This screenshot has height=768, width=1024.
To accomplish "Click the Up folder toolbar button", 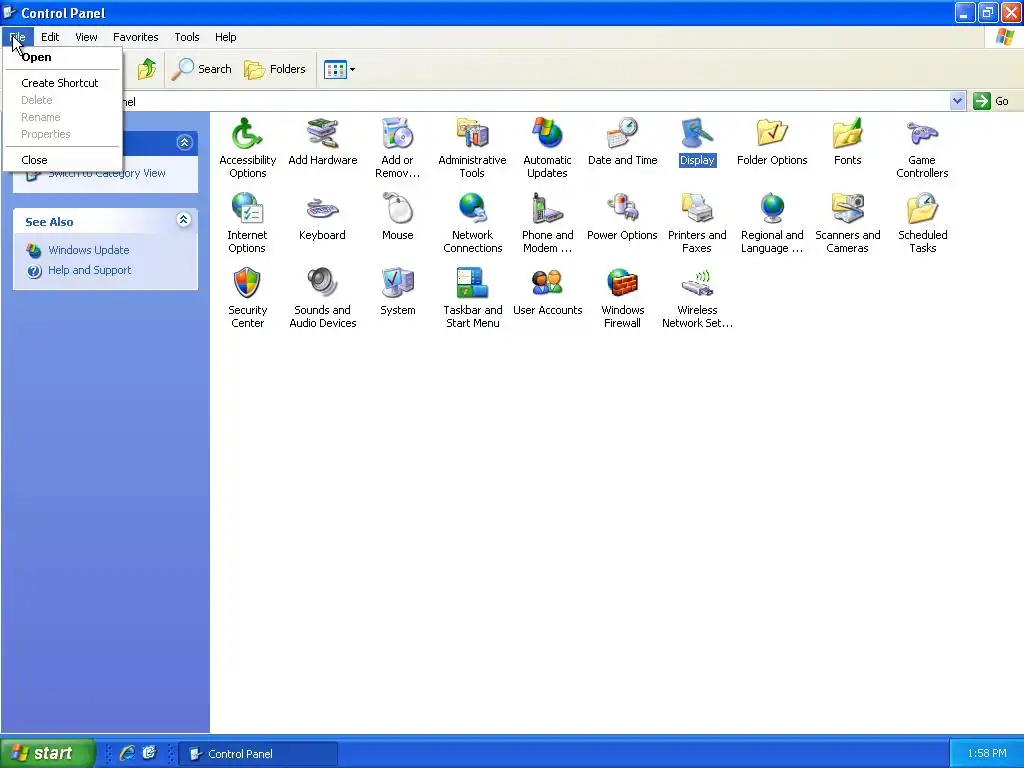I will pyautogui.click(x=147, y=69).
